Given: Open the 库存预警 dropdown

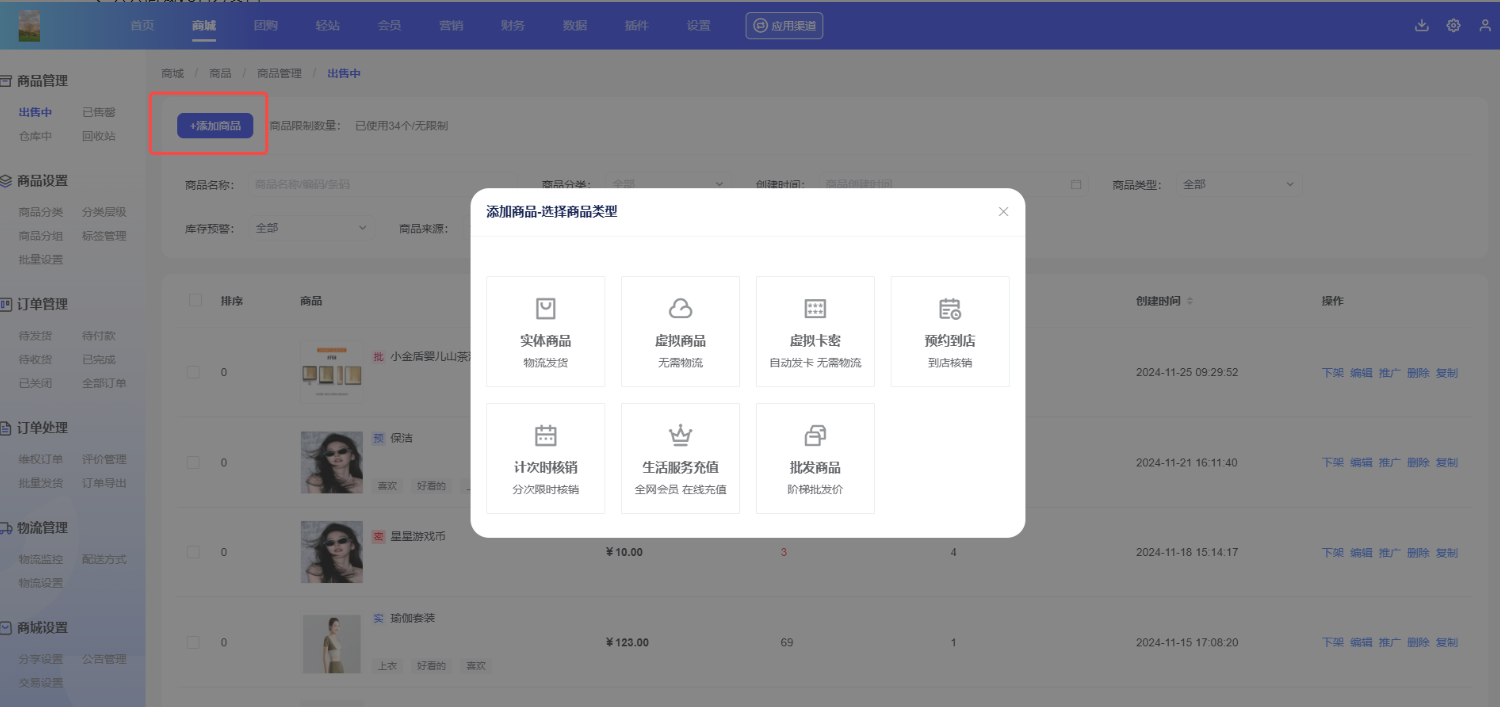Looking at the screenshot, I should tap(311, 228).
